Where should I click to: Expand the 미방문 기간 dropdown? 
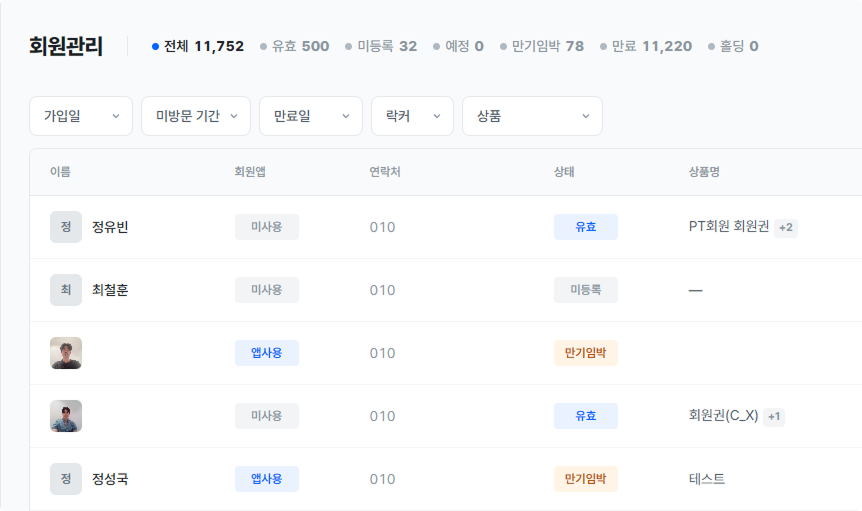click(196, 116)
